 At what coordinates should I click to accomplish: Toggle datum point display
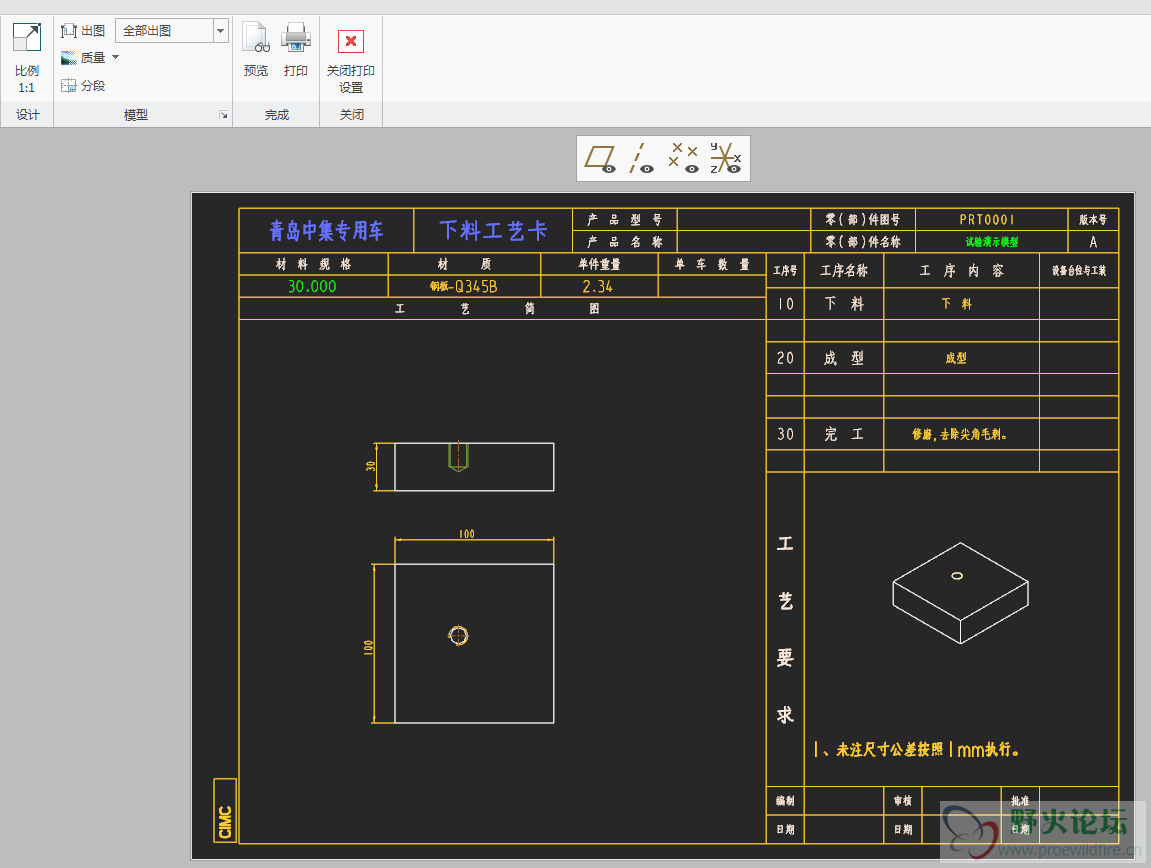click(683, 159)
